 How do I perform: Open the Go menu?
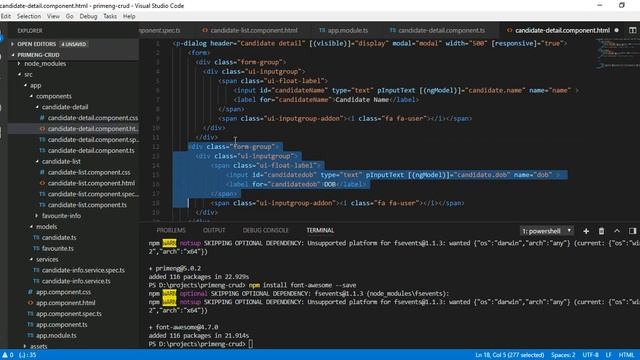pyautogui.click(x=69, y=16)
